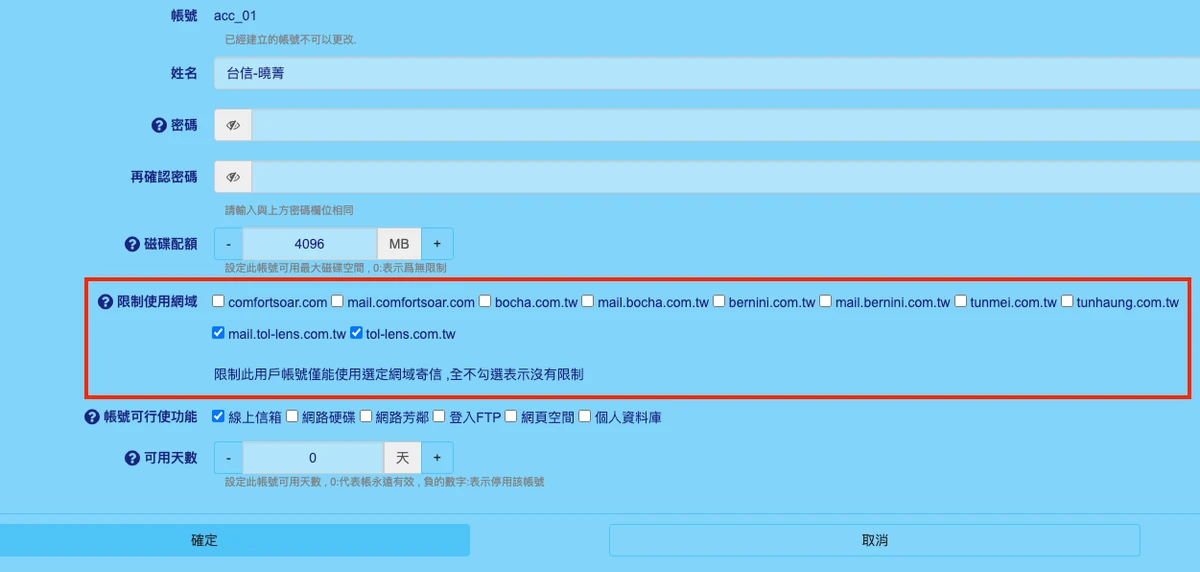Decrease disk quota with minus button

tap(229, 244)
